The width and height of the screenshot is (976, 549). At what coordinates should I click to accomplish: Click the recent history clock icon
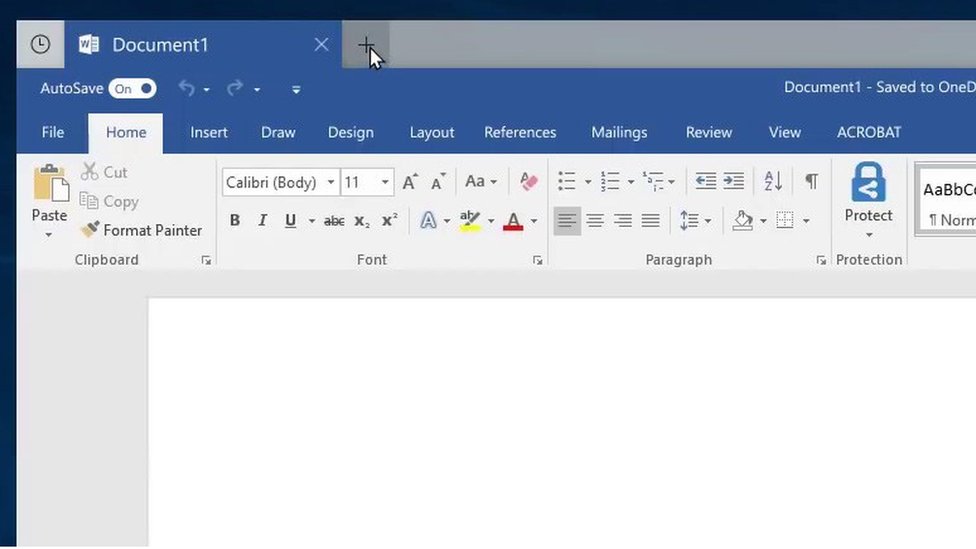(x=40, y=44)
